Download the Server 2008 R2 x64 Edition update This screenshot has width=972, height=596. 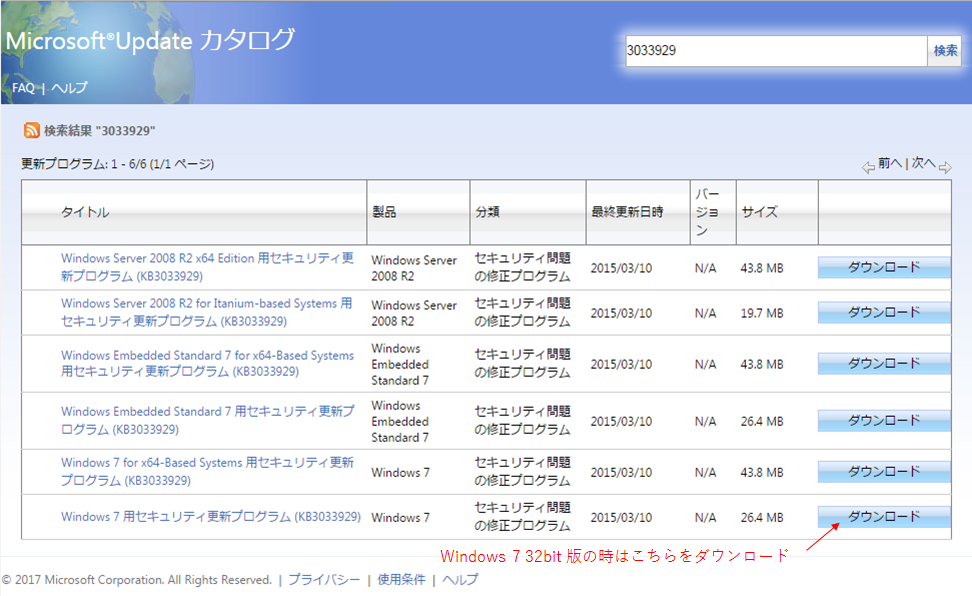tap(884, 267)
